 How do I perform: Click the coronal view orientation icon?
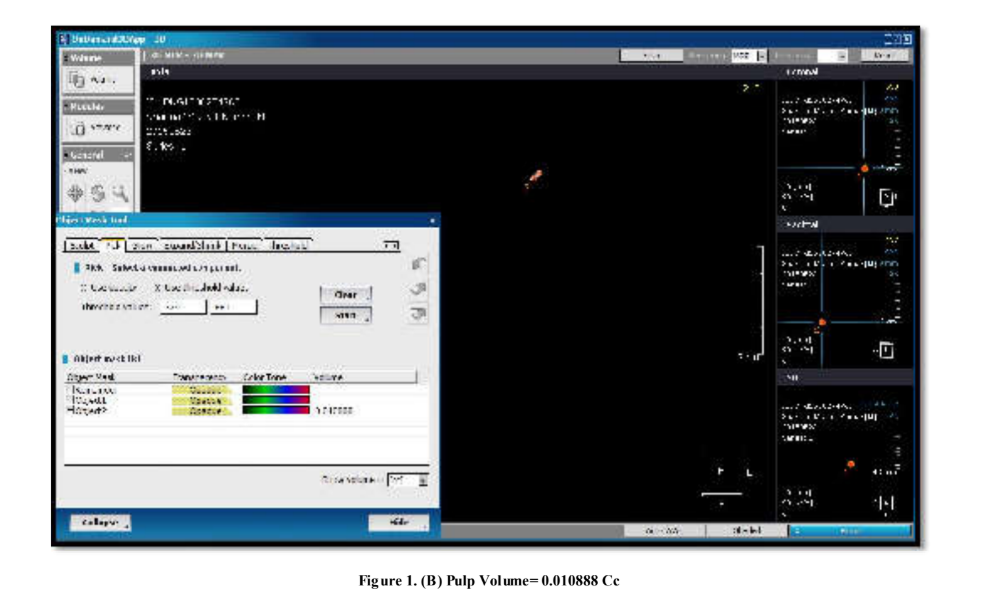tap(885, 197)
